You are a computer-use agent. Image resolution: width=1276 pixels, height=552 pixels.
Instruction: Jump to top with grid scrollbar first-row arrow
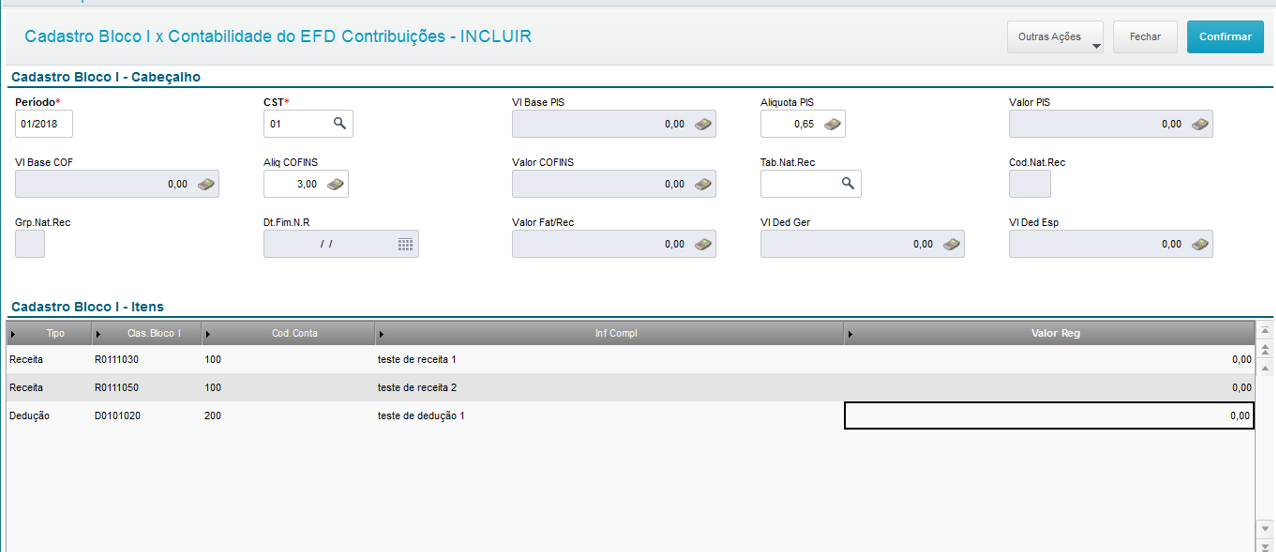(1265, 330)
